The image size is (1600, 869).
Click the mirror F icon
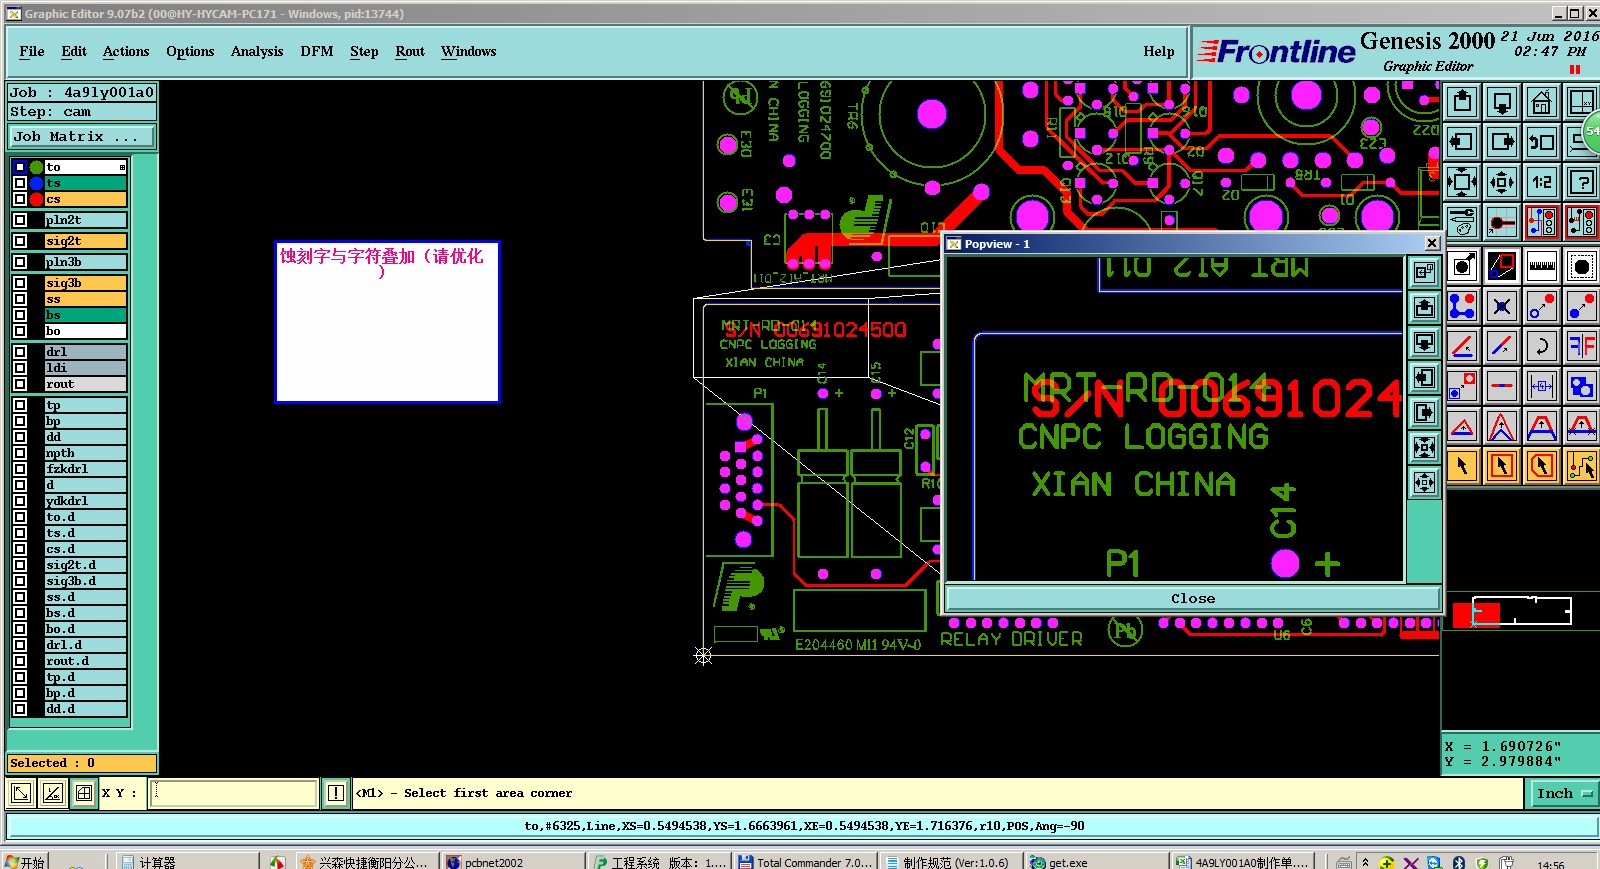click(x=1582, y=346)
